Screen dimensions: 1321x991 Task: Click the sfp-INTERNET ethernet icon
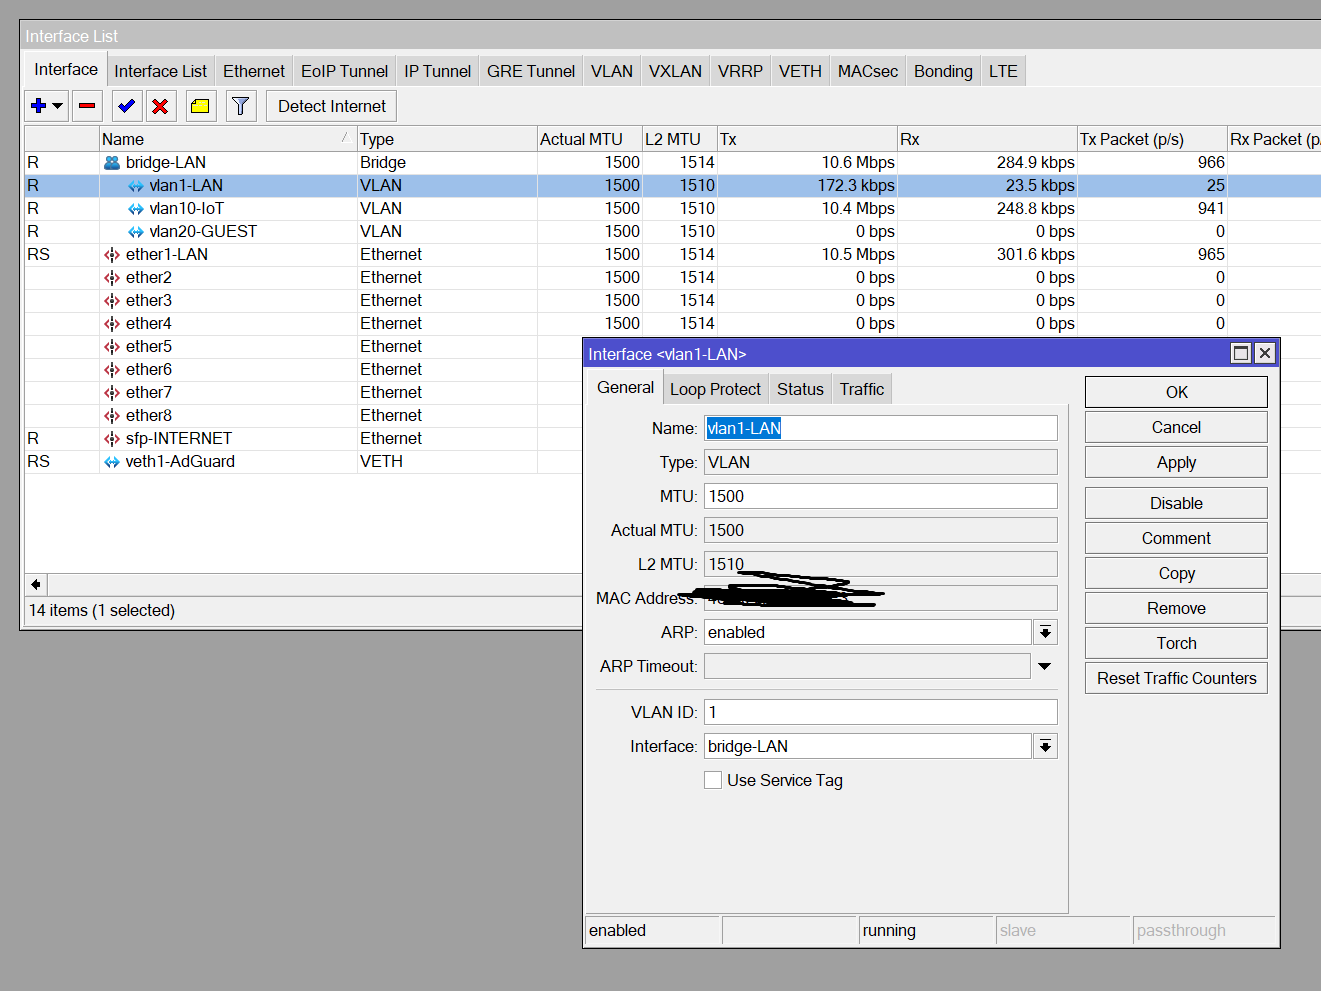pyautogui.click(x=112, y=439)
